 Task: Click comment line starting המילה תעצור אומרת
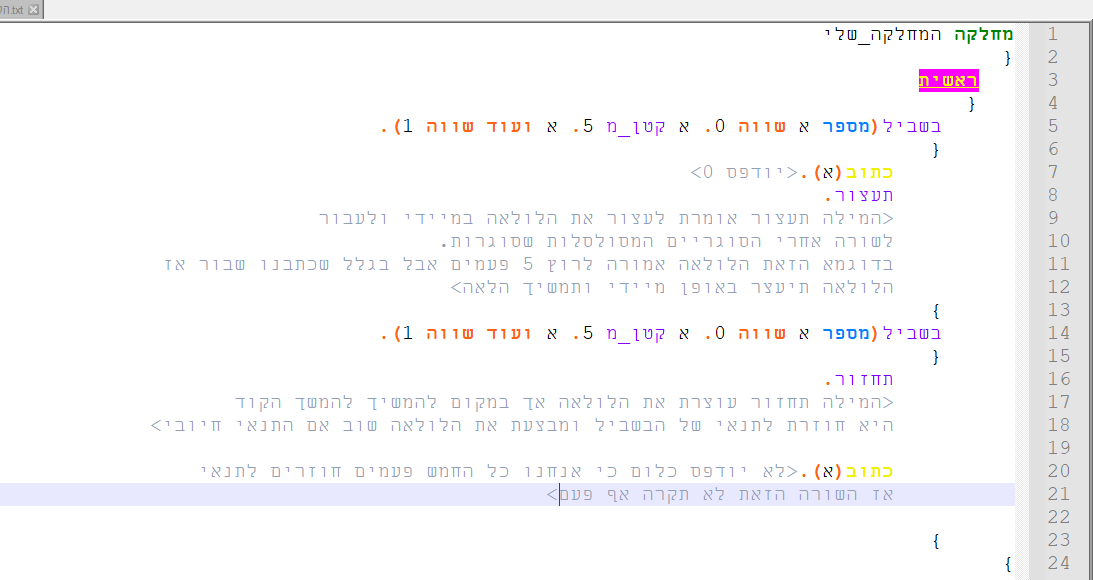coord(606,218)
